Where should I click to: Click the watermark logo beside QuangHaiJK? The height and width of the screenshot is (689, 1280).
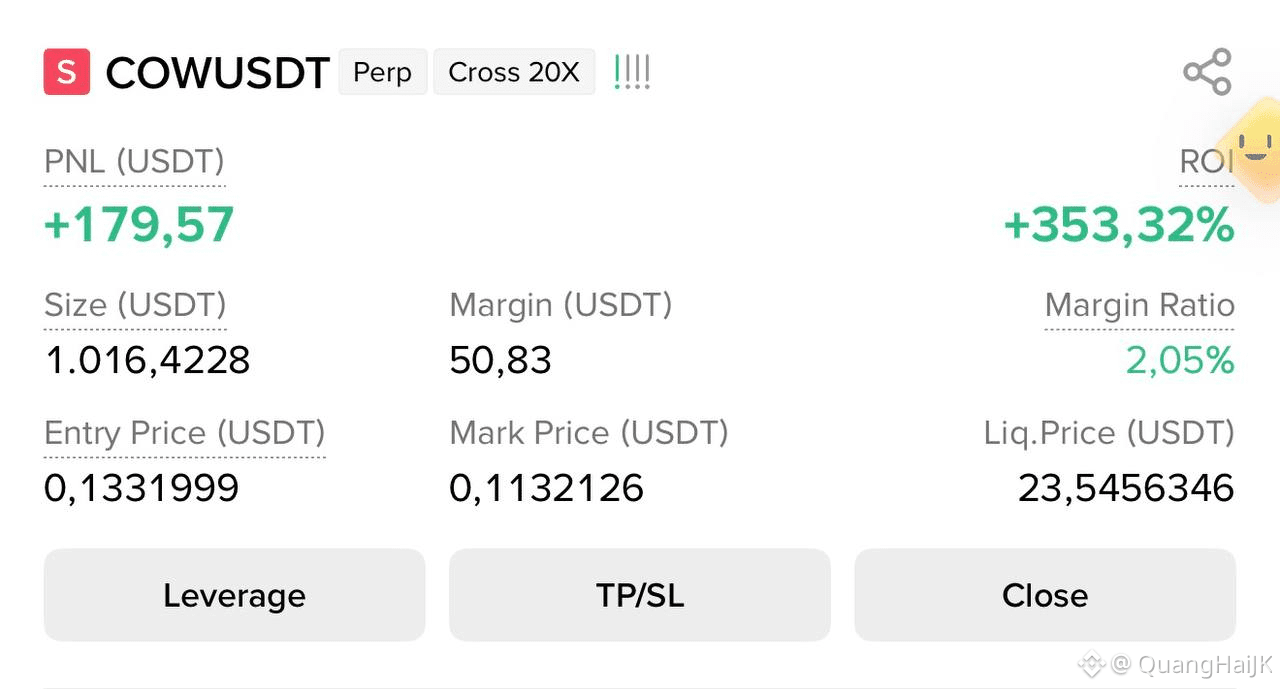tap(1091, 664)
